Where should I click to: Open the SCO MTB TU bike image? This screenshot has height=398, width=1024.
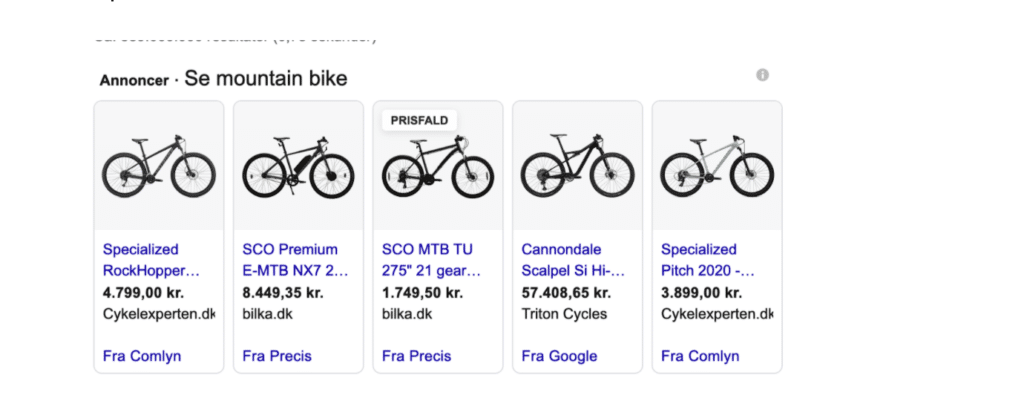click(x=438, y=165)
